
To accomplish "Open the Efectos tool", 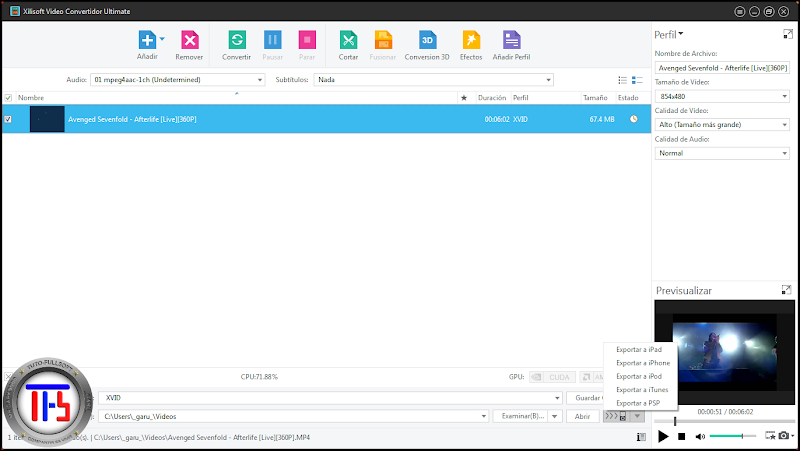I will (471, 40).
